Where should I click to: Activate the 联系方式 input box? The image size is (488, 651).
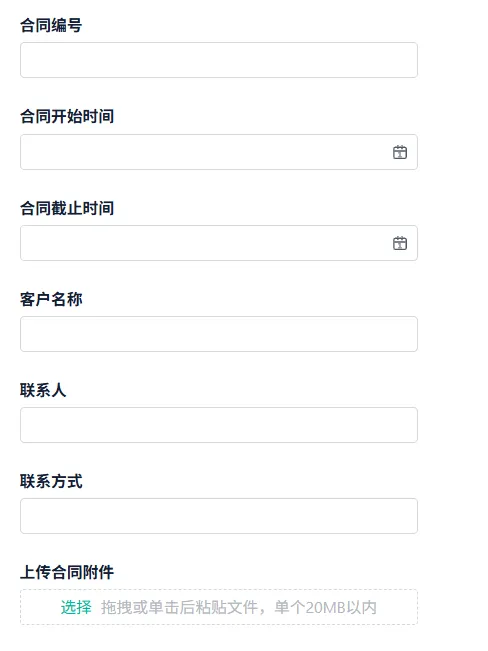tap(219, 516)
